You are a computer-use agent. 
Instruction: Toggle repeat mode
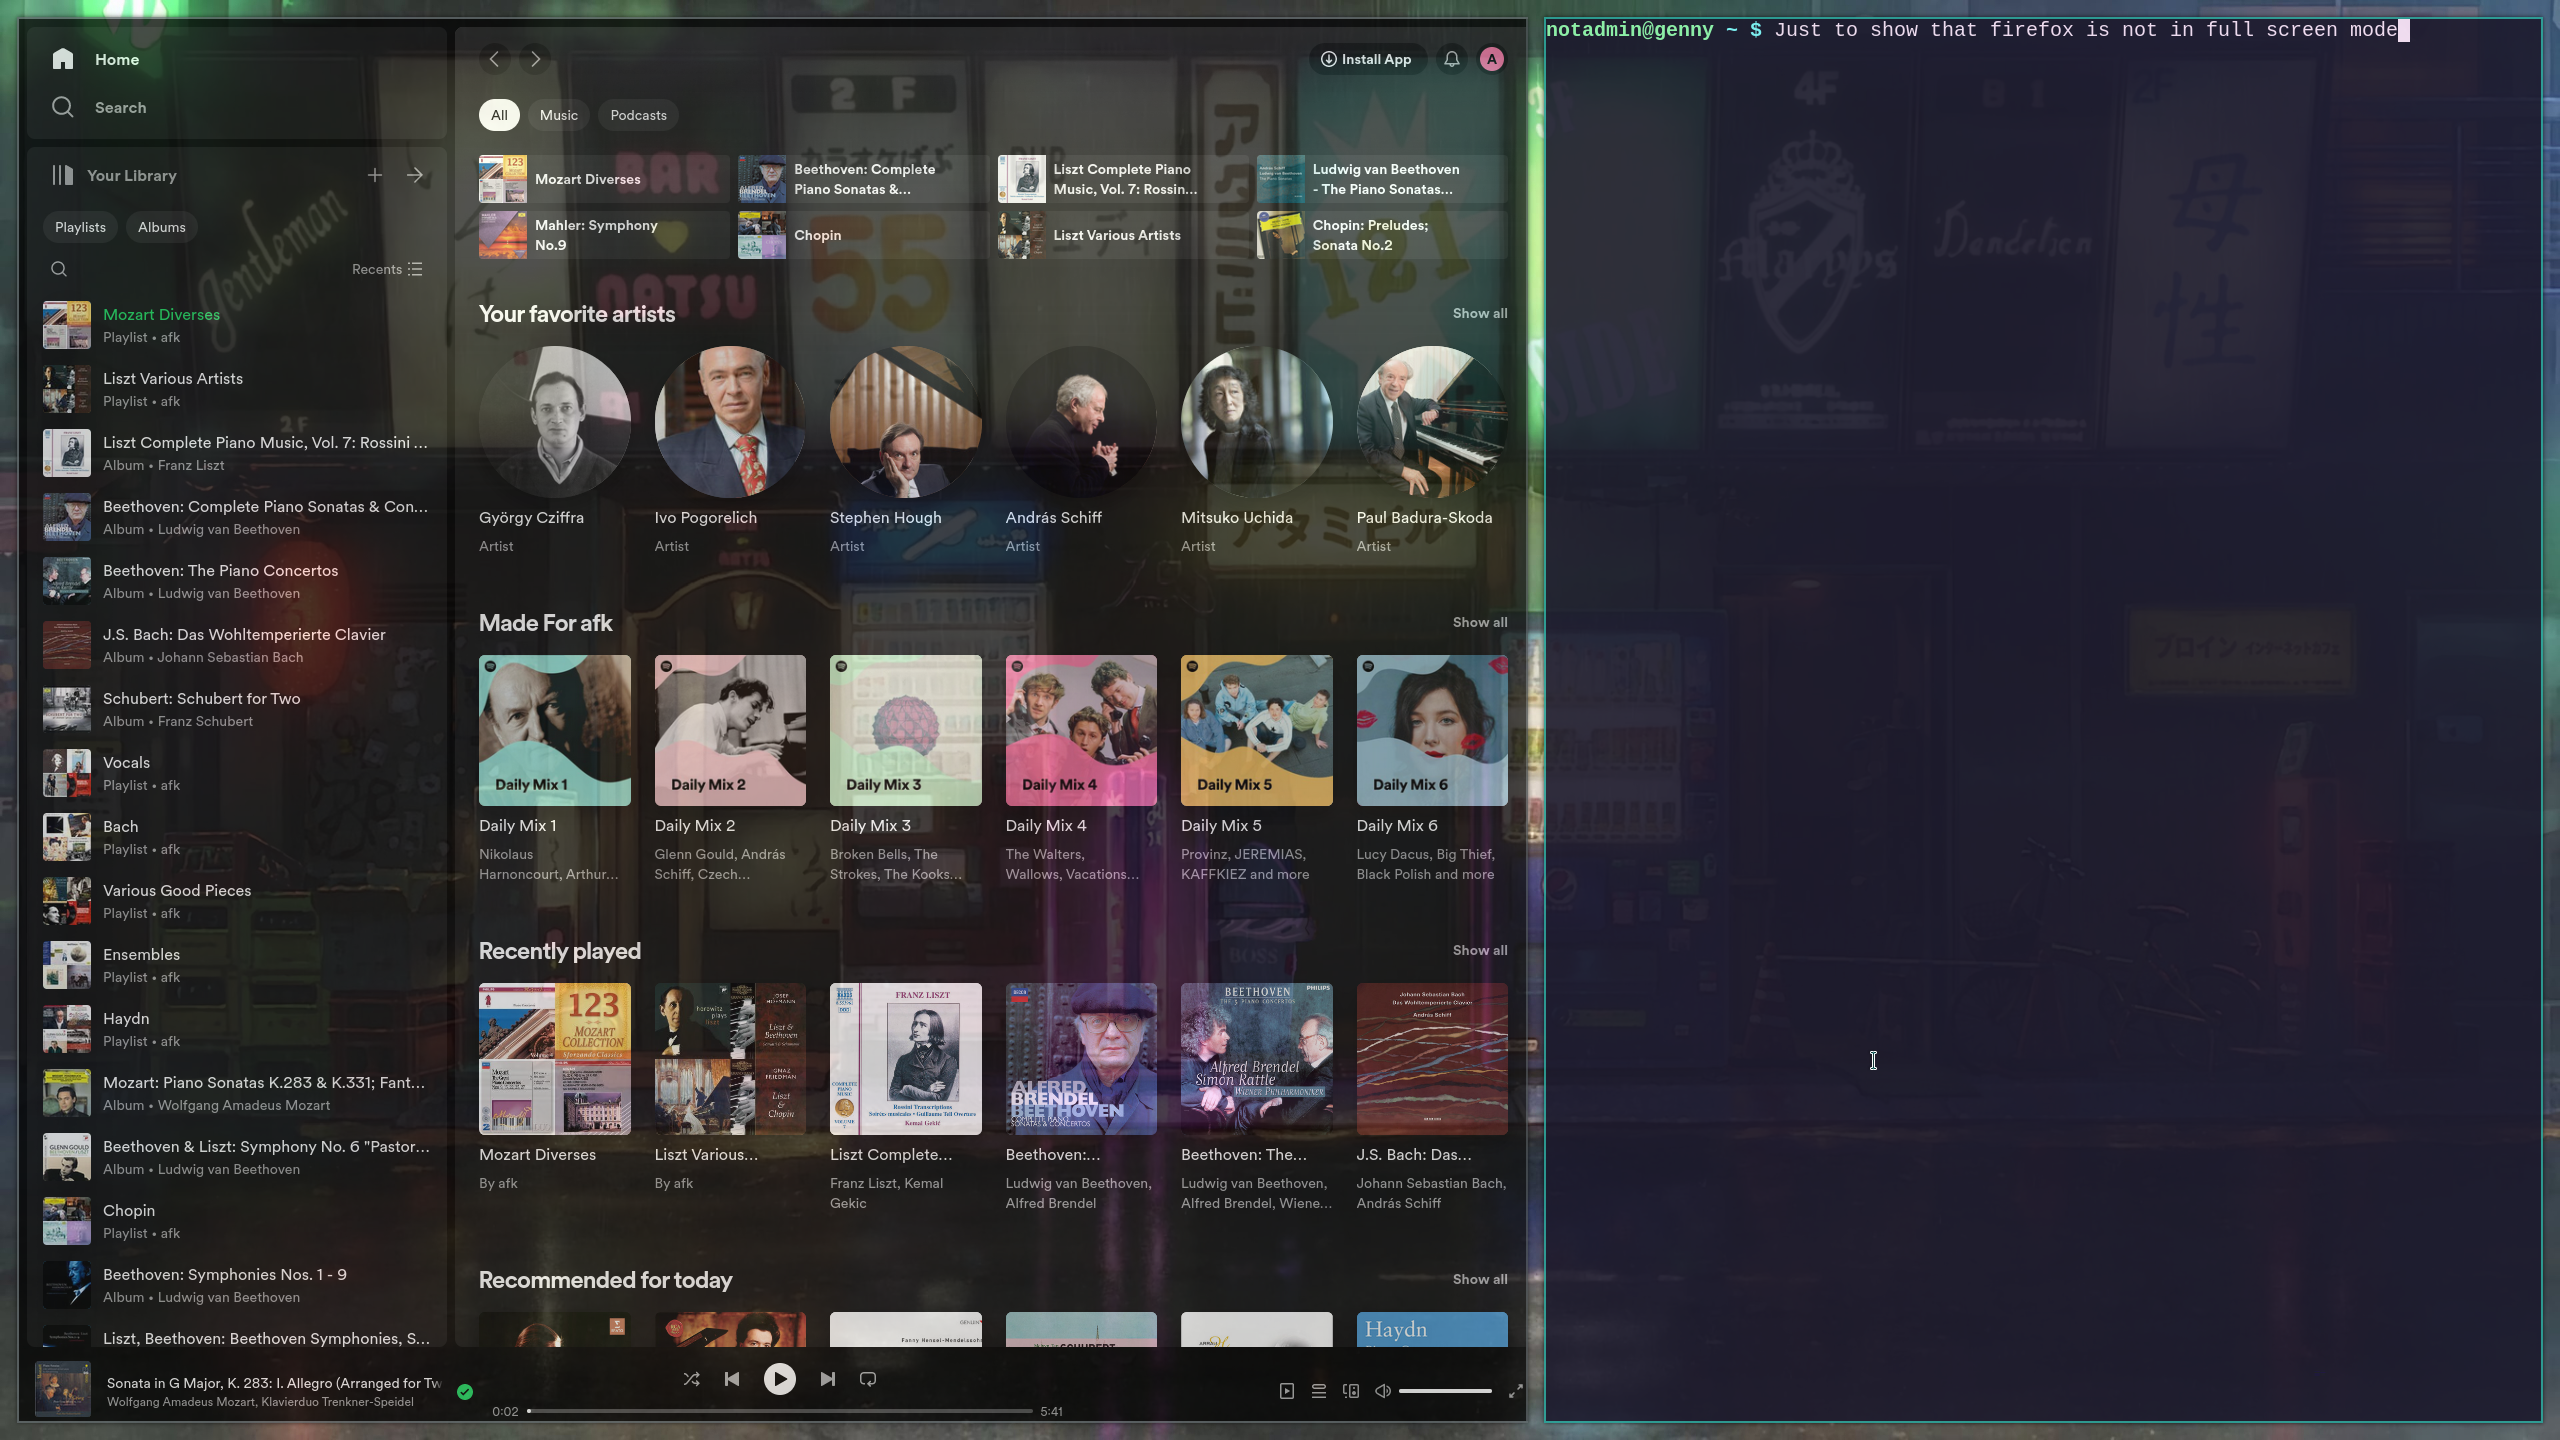pos(868,1379)
